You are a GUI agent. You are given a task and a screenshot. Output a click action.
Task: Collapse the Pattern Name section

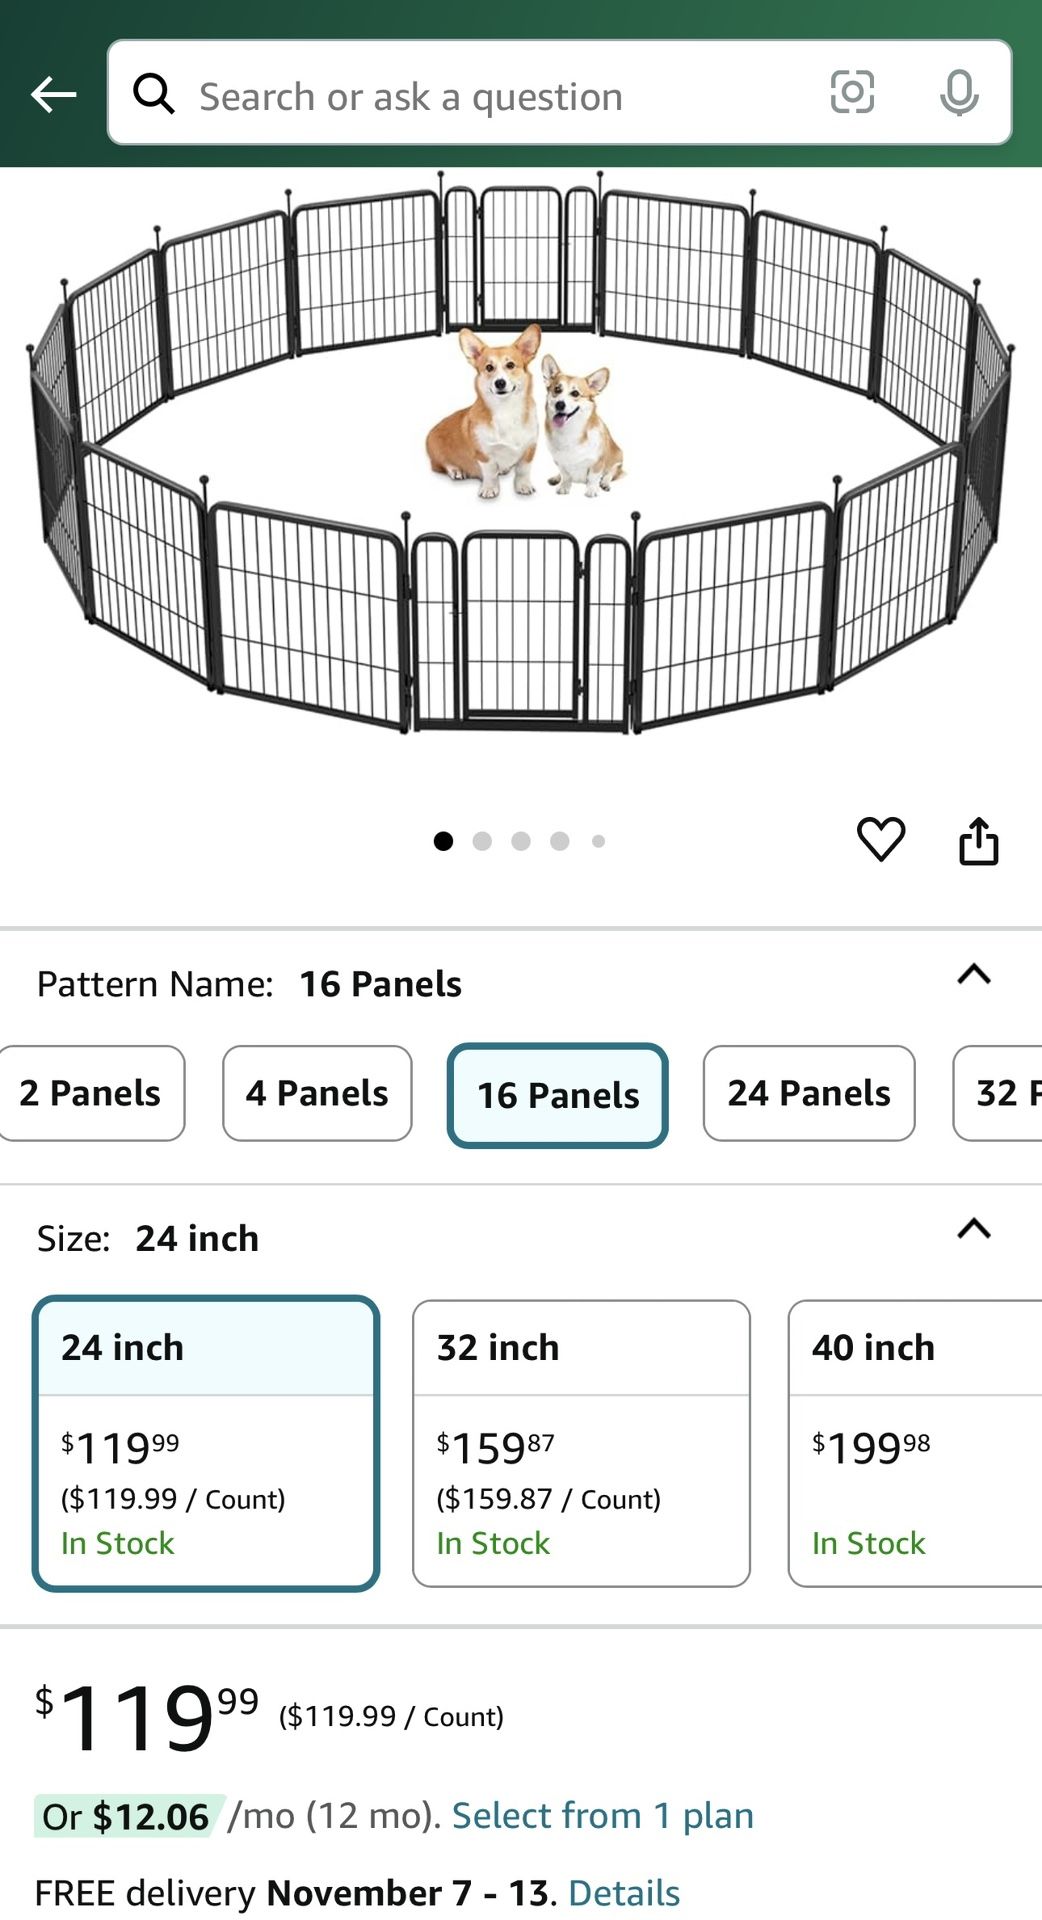pyautogui.click(x=976, y=975)
